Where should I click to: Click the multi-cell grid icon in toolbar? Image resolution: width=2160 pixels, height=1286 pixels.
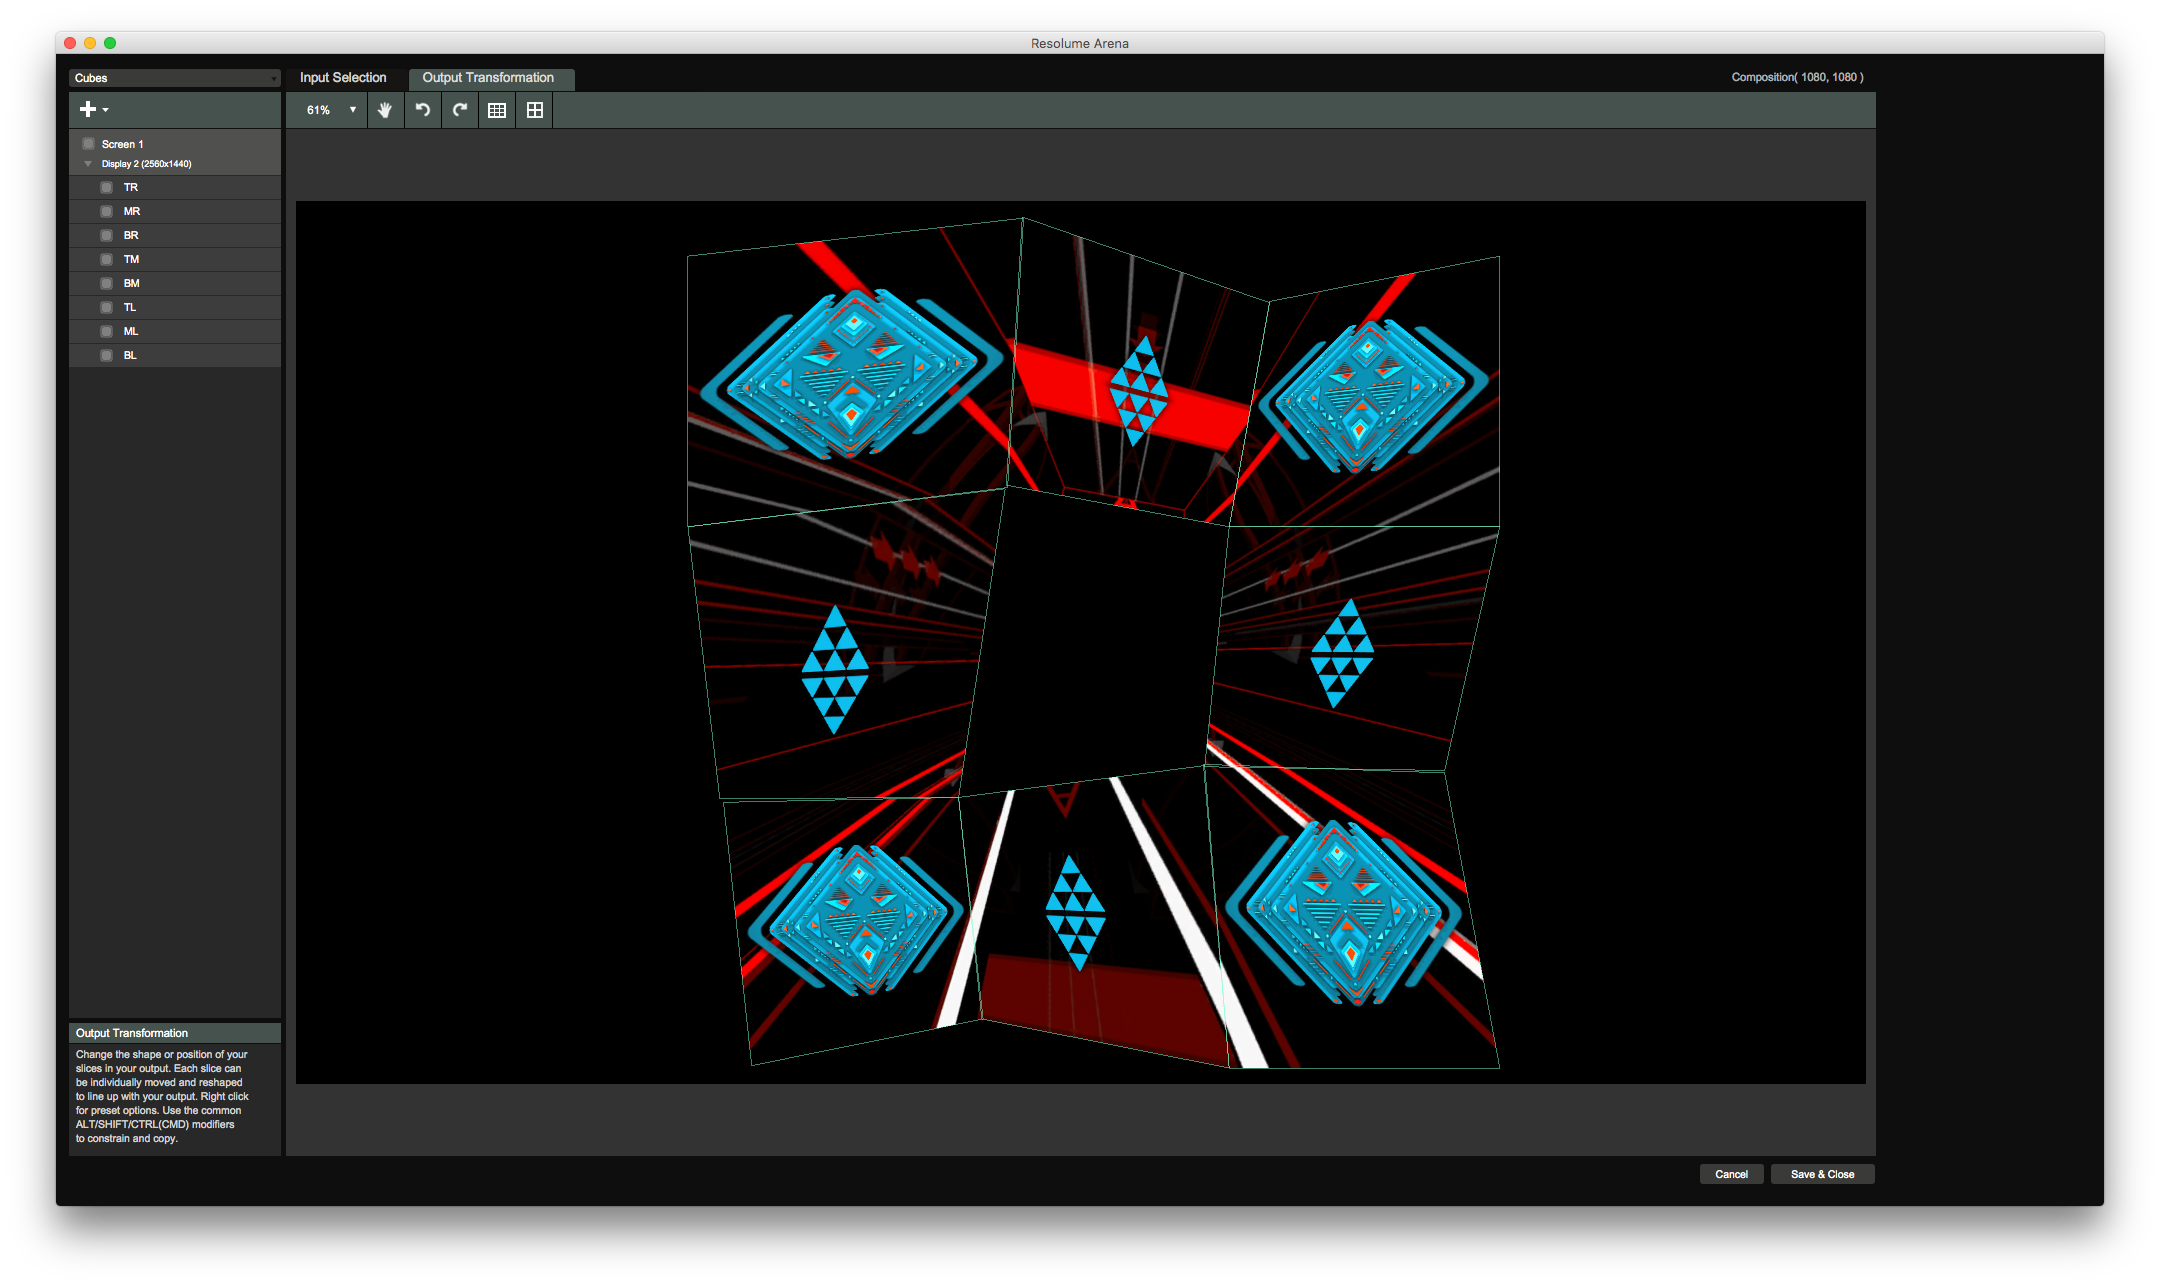[x=497, y=110]
